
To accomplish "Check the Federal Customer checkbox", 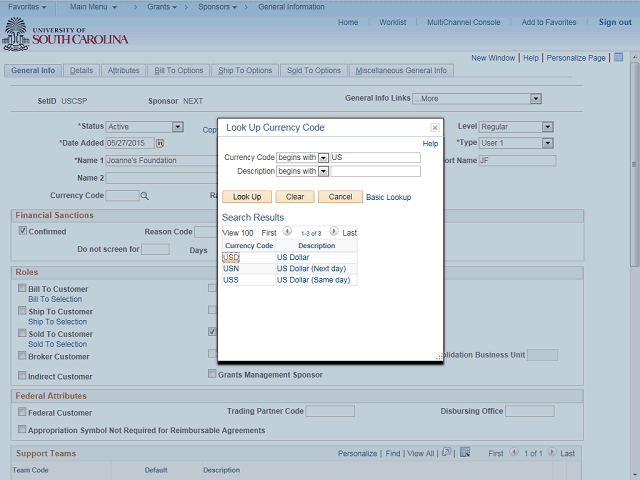I will pyautogui.click(x=22, y=412).
